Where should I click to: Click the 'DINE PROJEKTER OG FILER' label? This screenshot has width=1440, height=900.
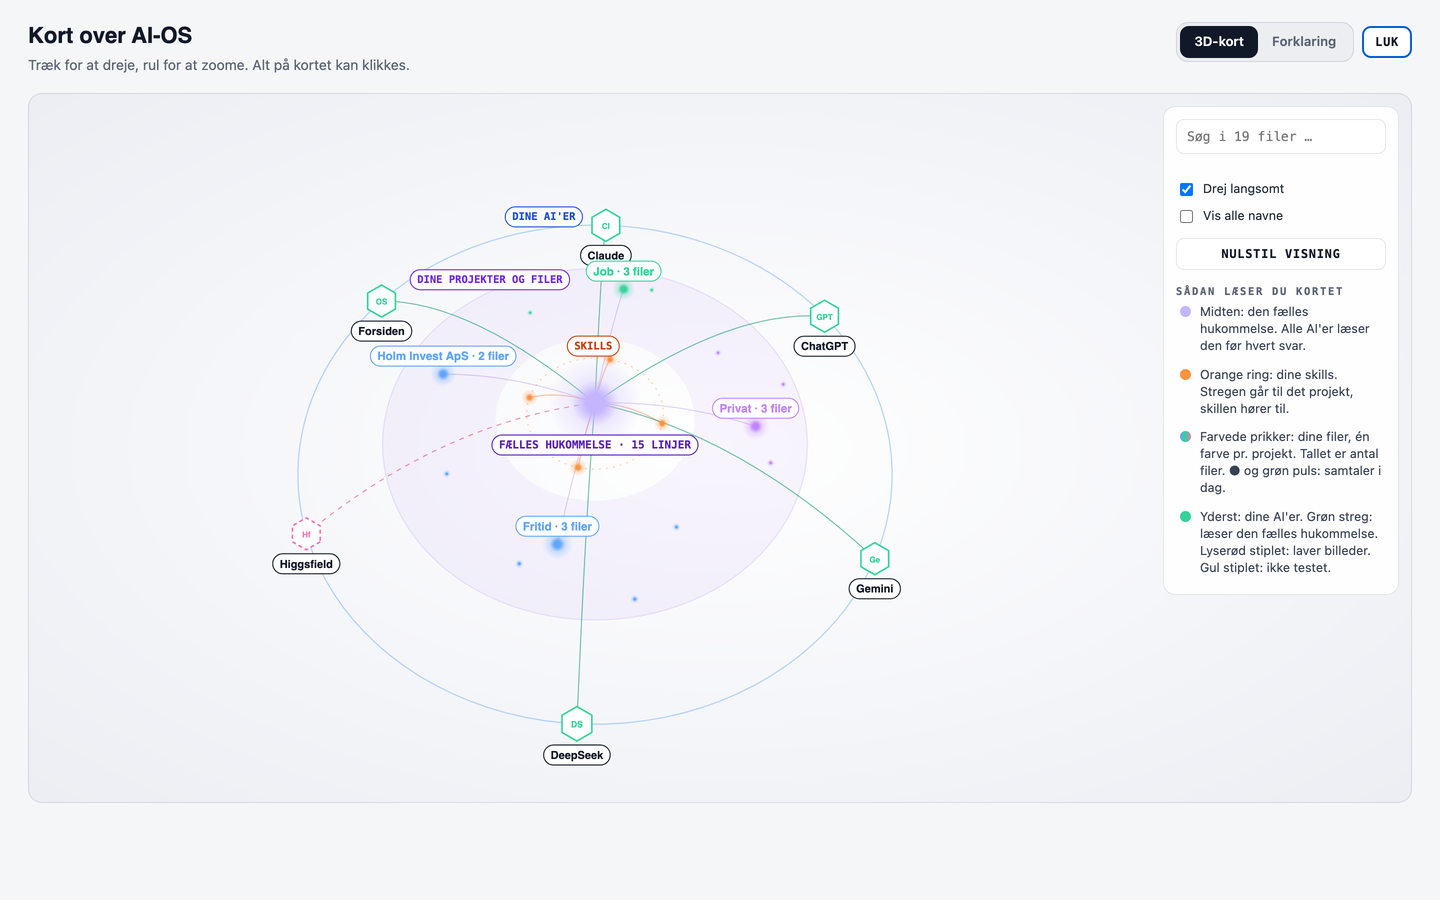(490, 280)
